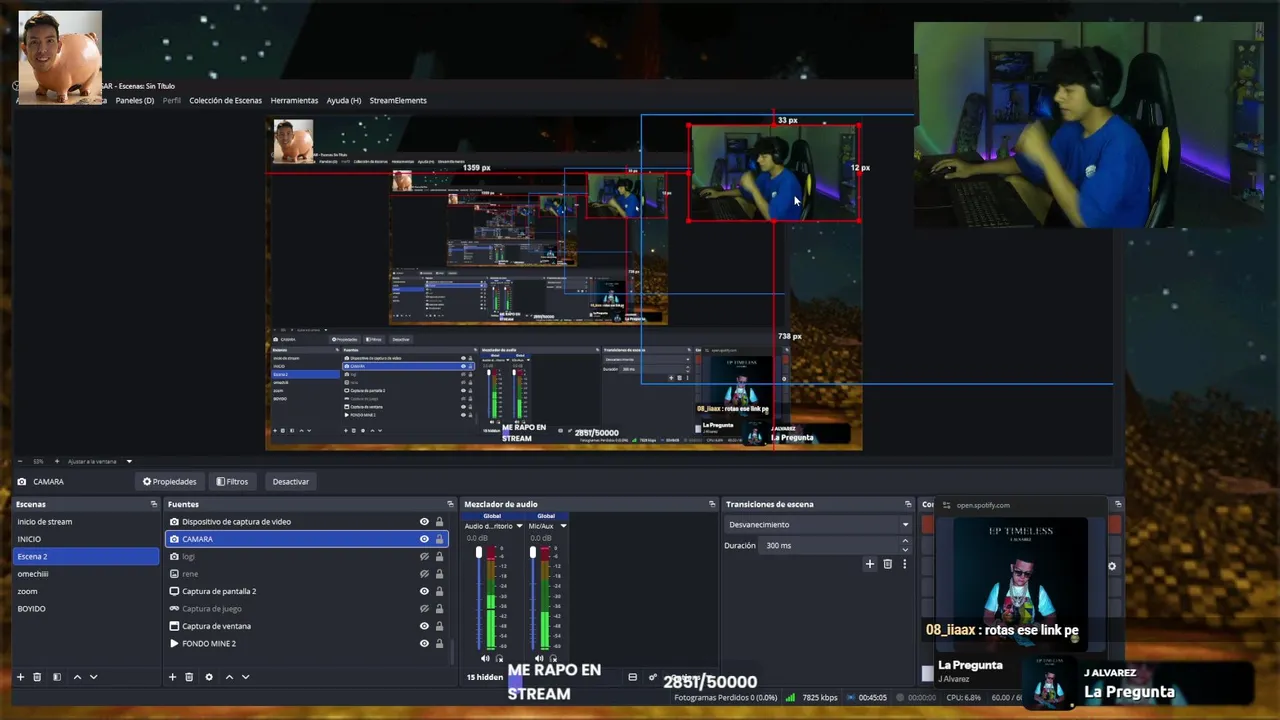Open the Perfil menu
The width and height of the screenshot is (1280, 720).
tap(172, 100)
